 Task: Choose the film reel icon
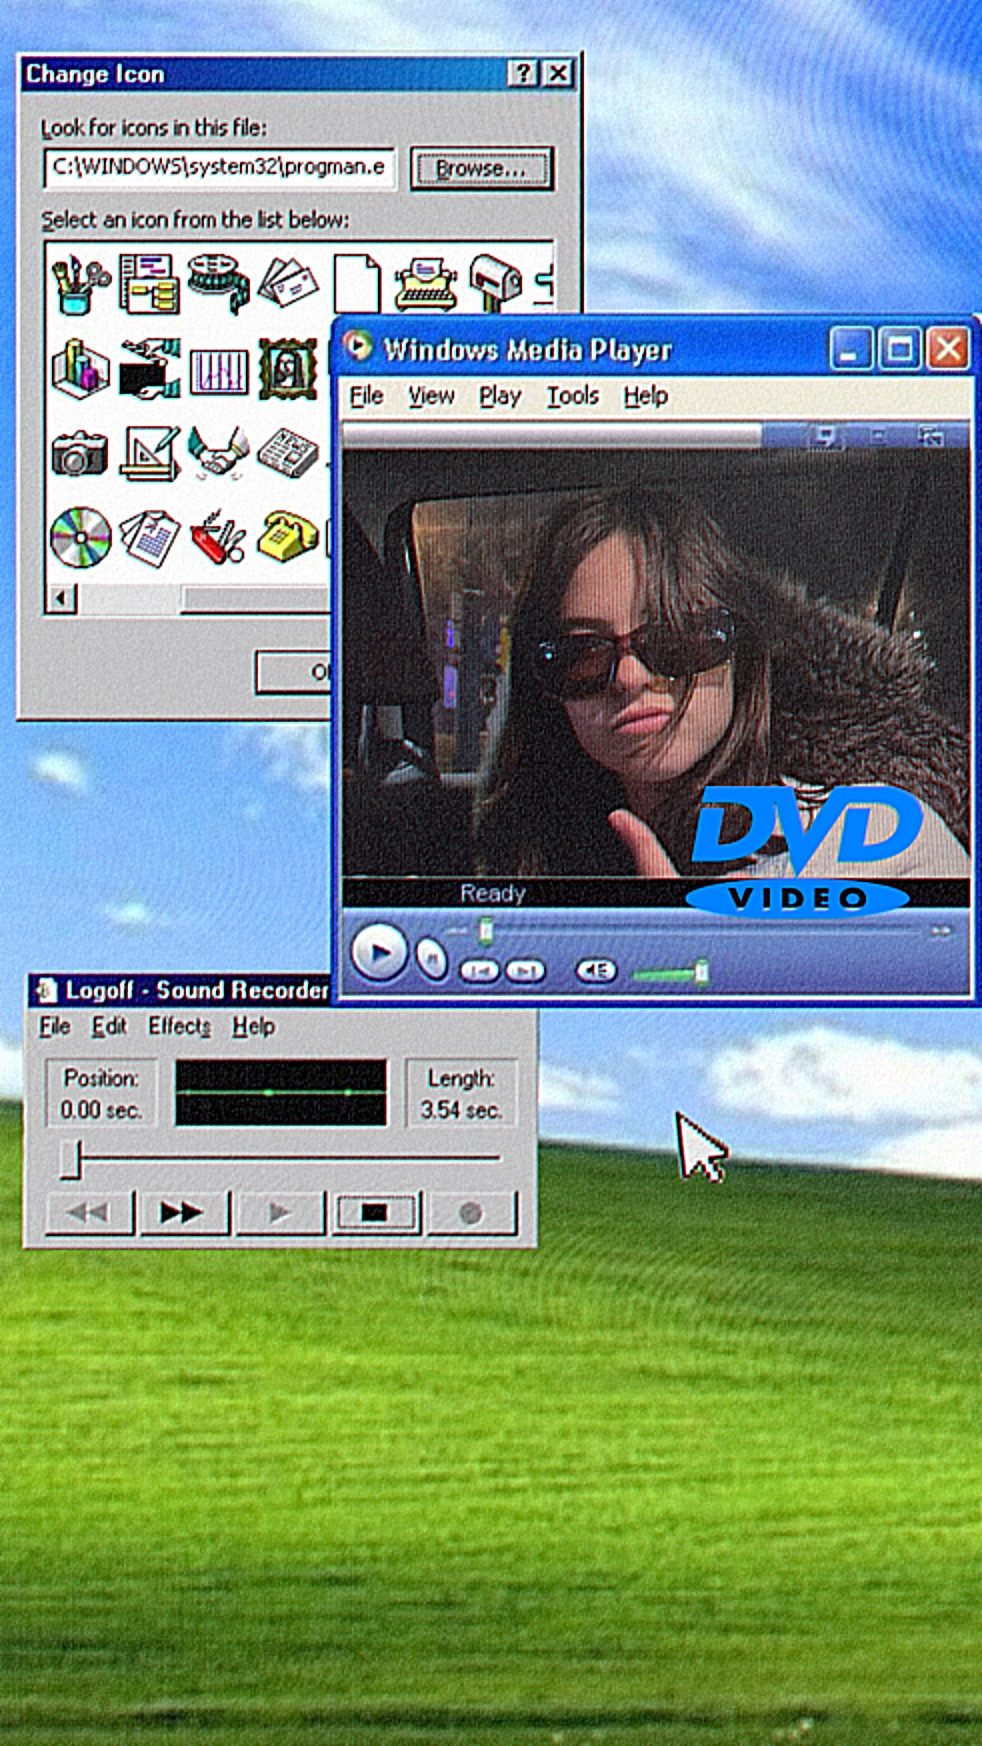click(x=218, y=281)
